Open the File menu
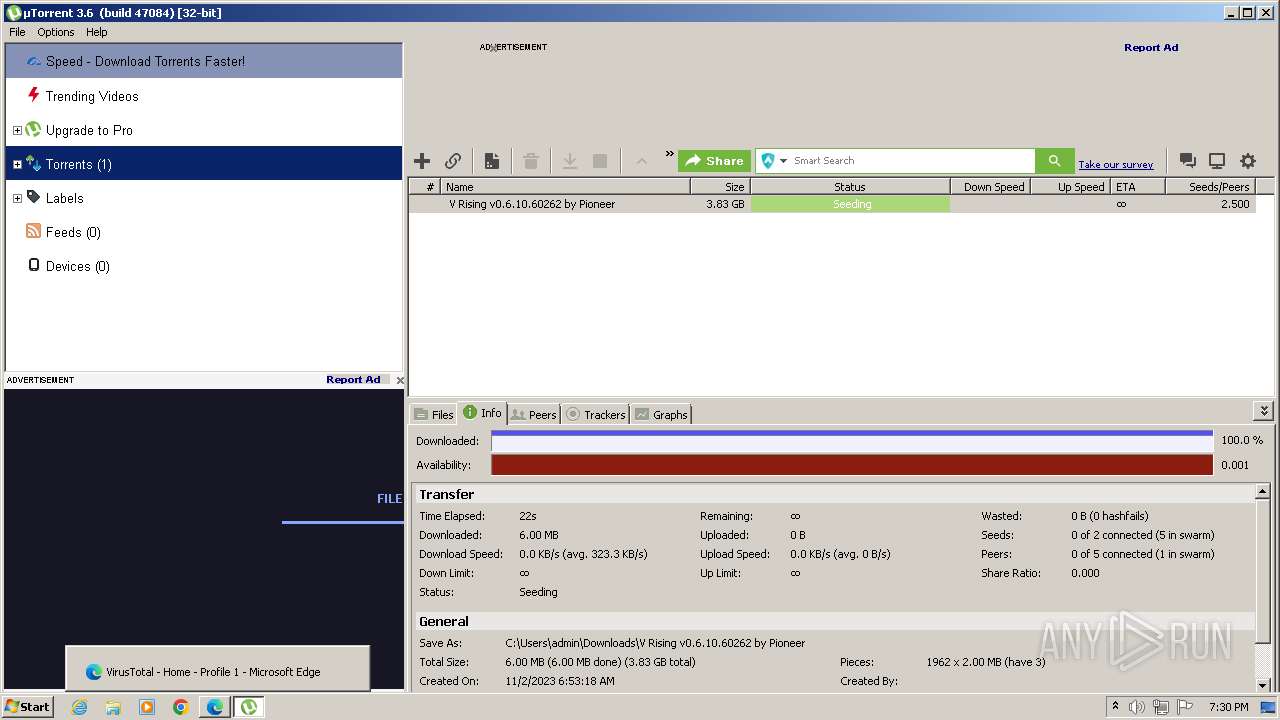This screenshot has height=720, width=1280. [17, 32]
